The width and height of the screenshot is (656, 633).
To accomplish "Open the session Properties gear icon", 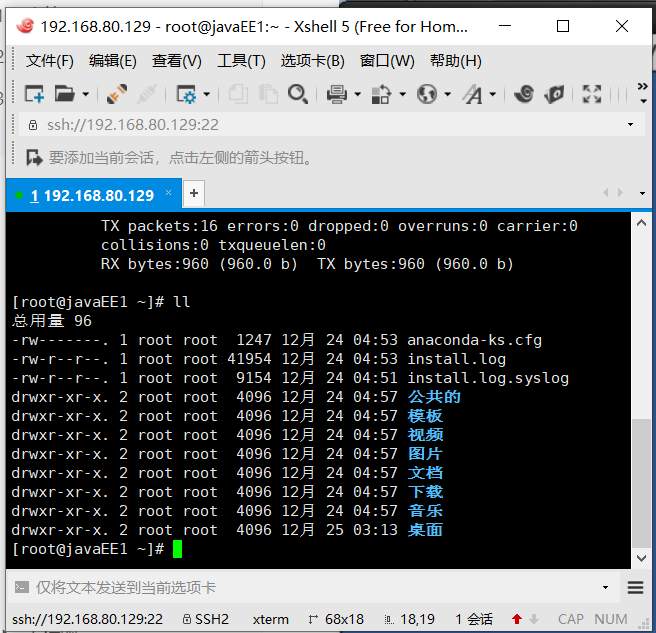I will click(x=186, y=94).
